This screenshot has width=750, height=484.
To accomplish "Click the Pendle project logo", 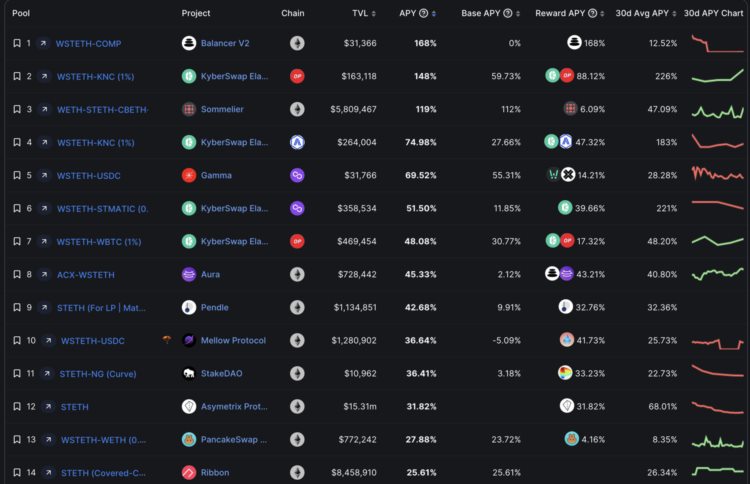I will tap(188, 307).
